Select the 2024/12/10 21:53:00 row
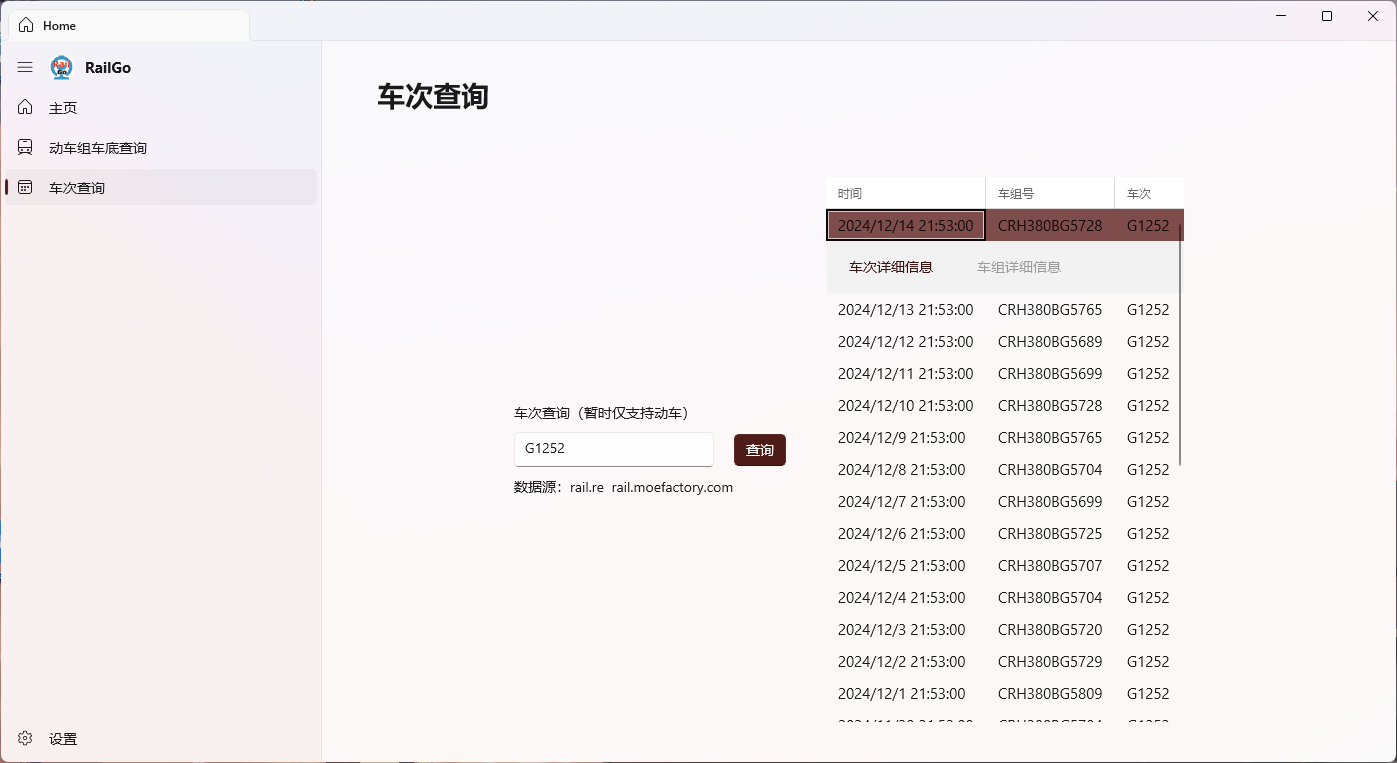 click(1005, 406)
